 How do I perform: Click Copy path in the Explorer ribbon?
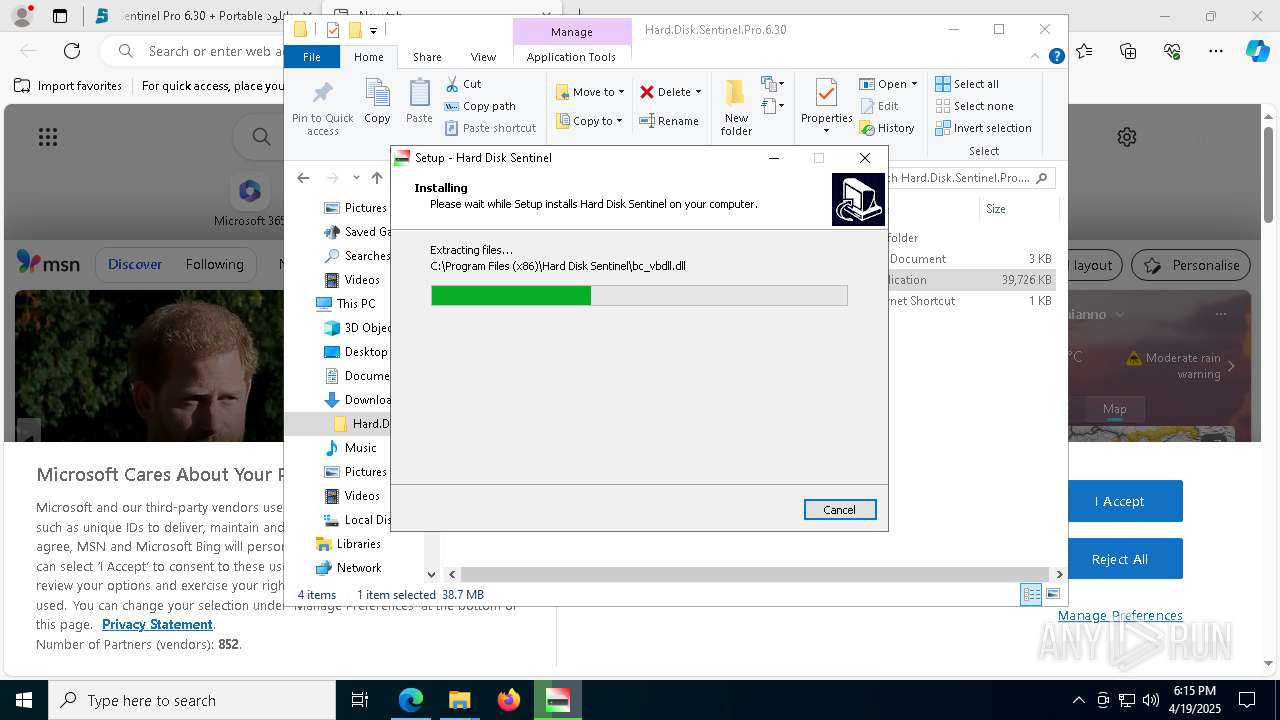coord(480,106)
